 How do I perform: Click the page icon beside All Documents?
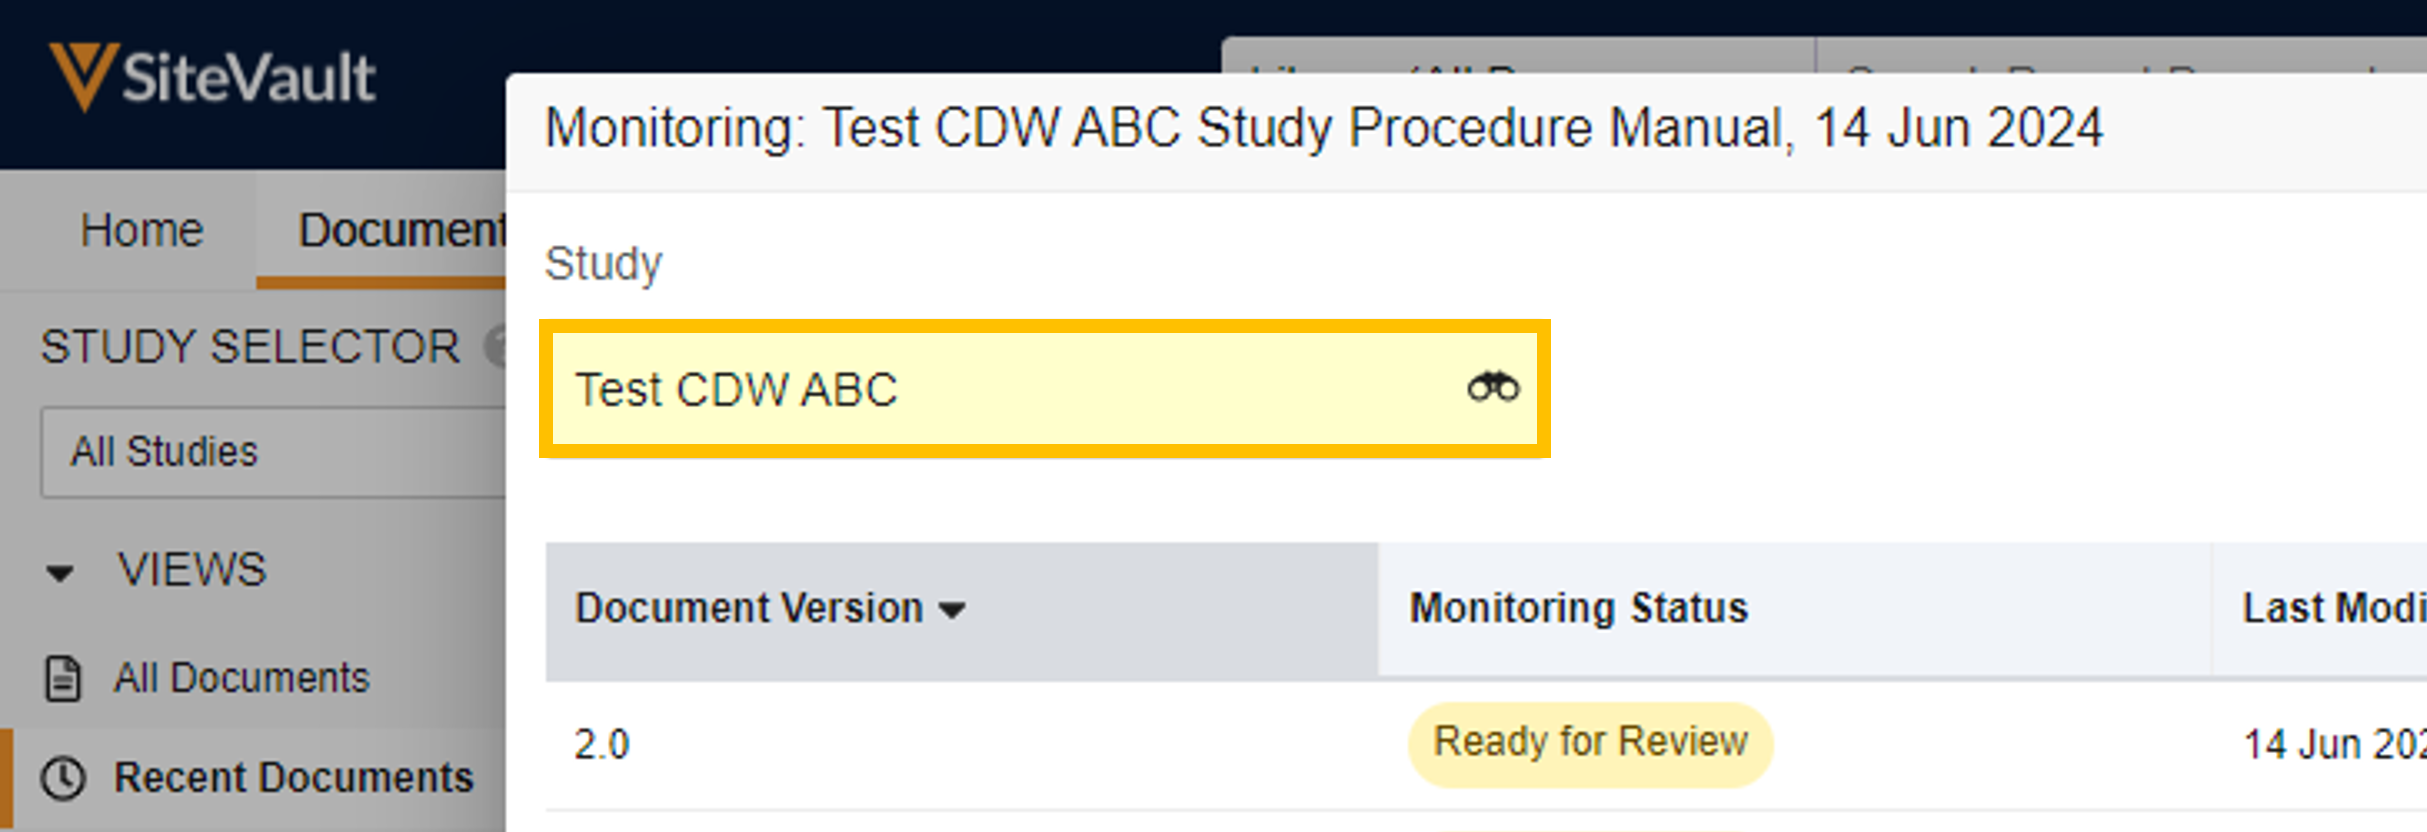pyautogui.click(x=63, y=678)
